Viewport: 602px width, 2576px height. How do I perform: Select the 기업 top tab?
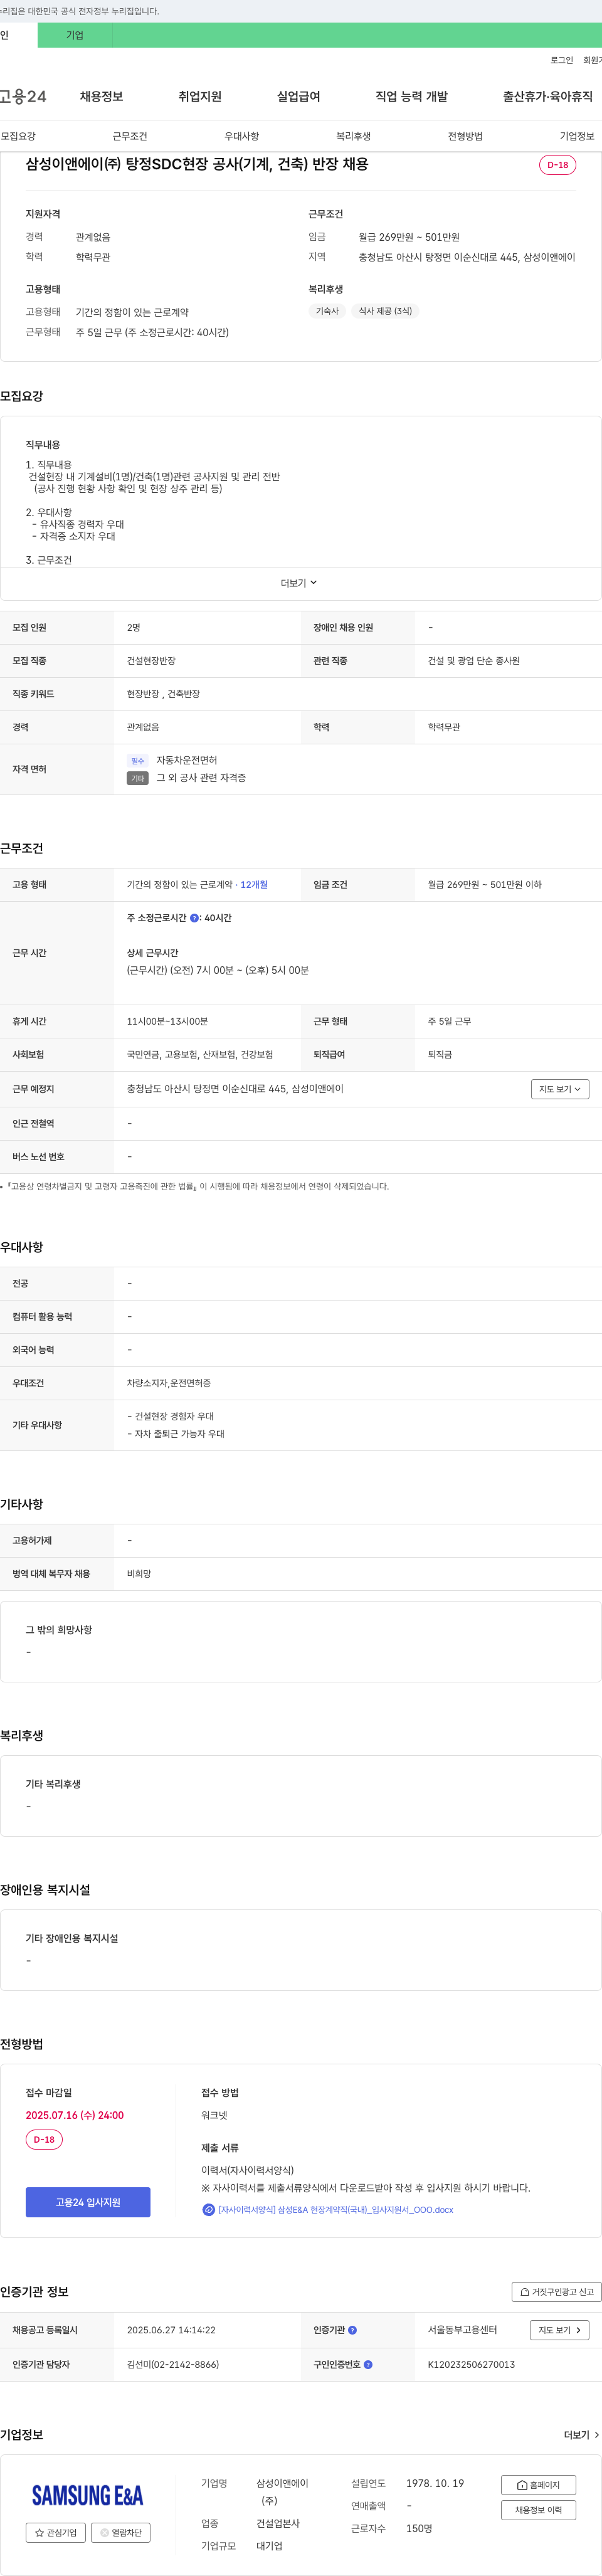[x=75, y=35]
